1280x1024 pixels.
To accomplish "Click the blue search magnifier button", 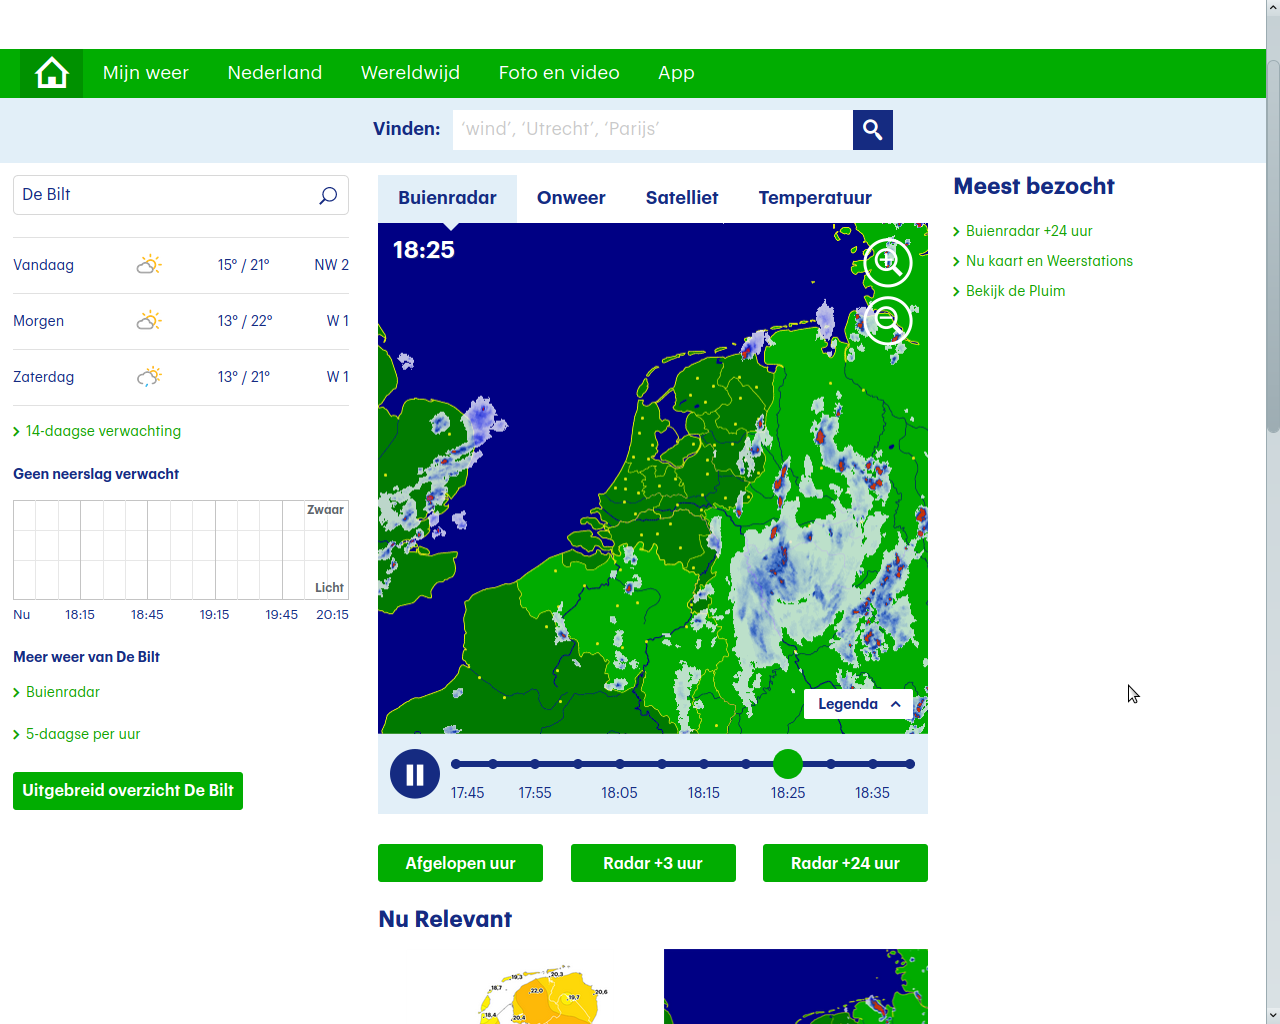I will coord(873,130).
